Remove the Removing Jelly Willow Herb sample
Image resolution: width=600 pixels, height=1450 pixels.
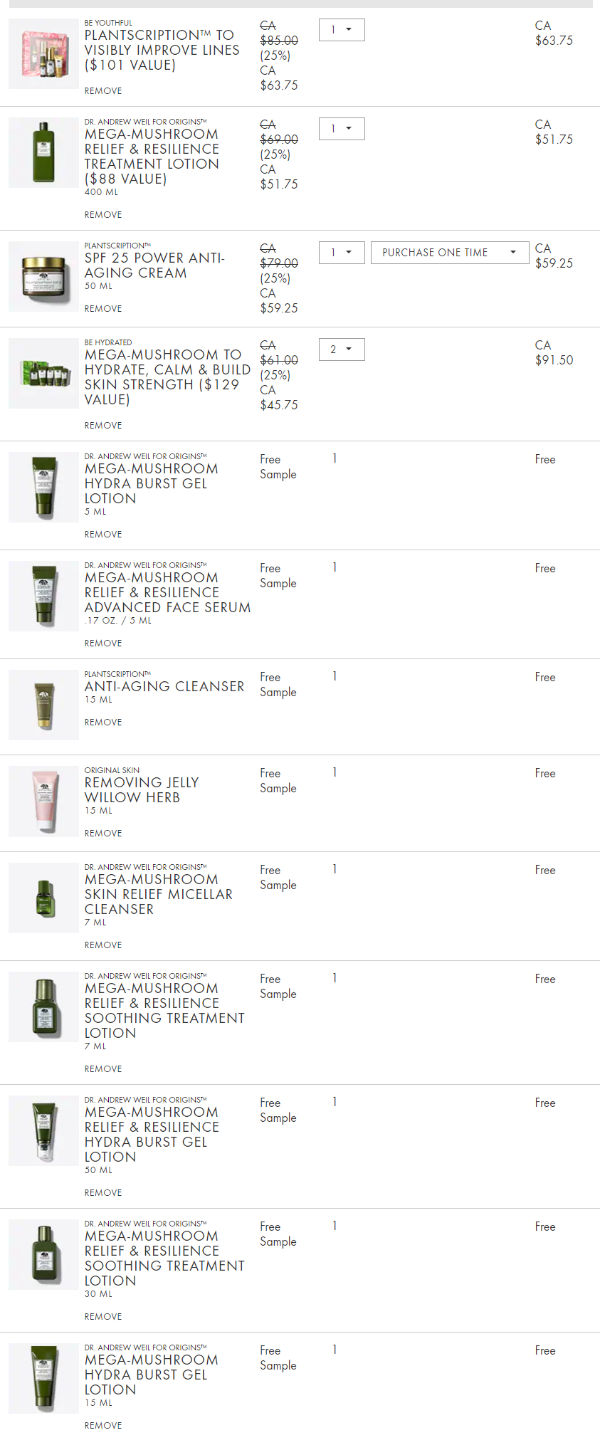click(x=103, y=833)
